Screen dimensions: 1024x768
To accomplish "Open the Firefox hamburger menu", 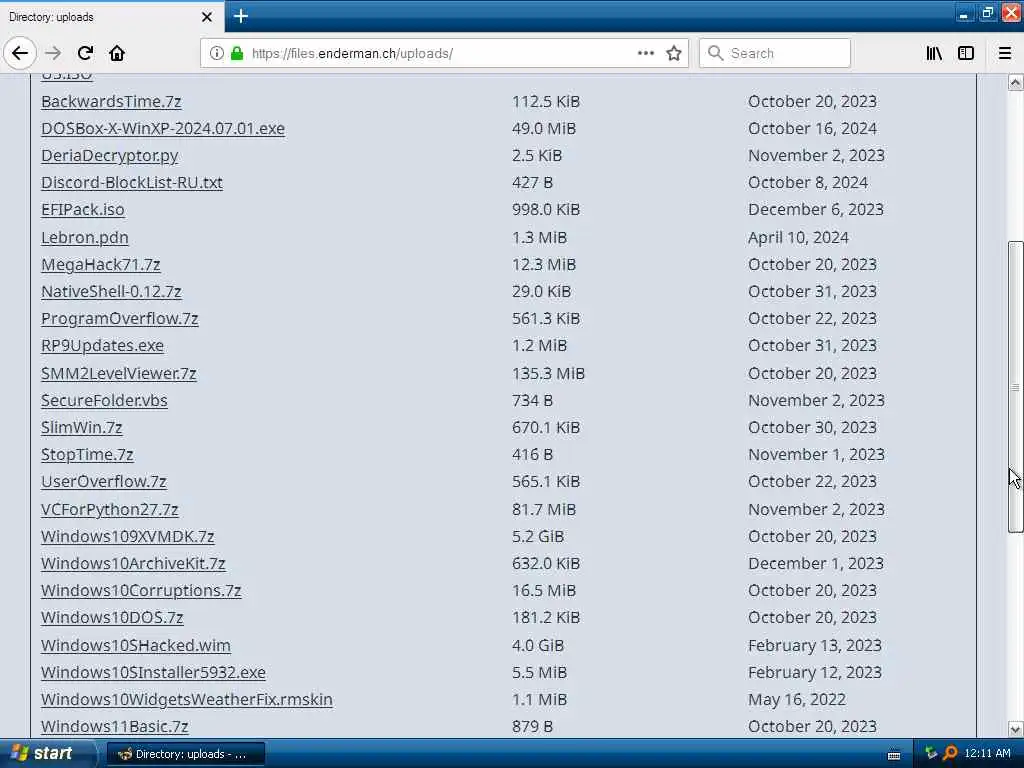I will (1004, 53).
